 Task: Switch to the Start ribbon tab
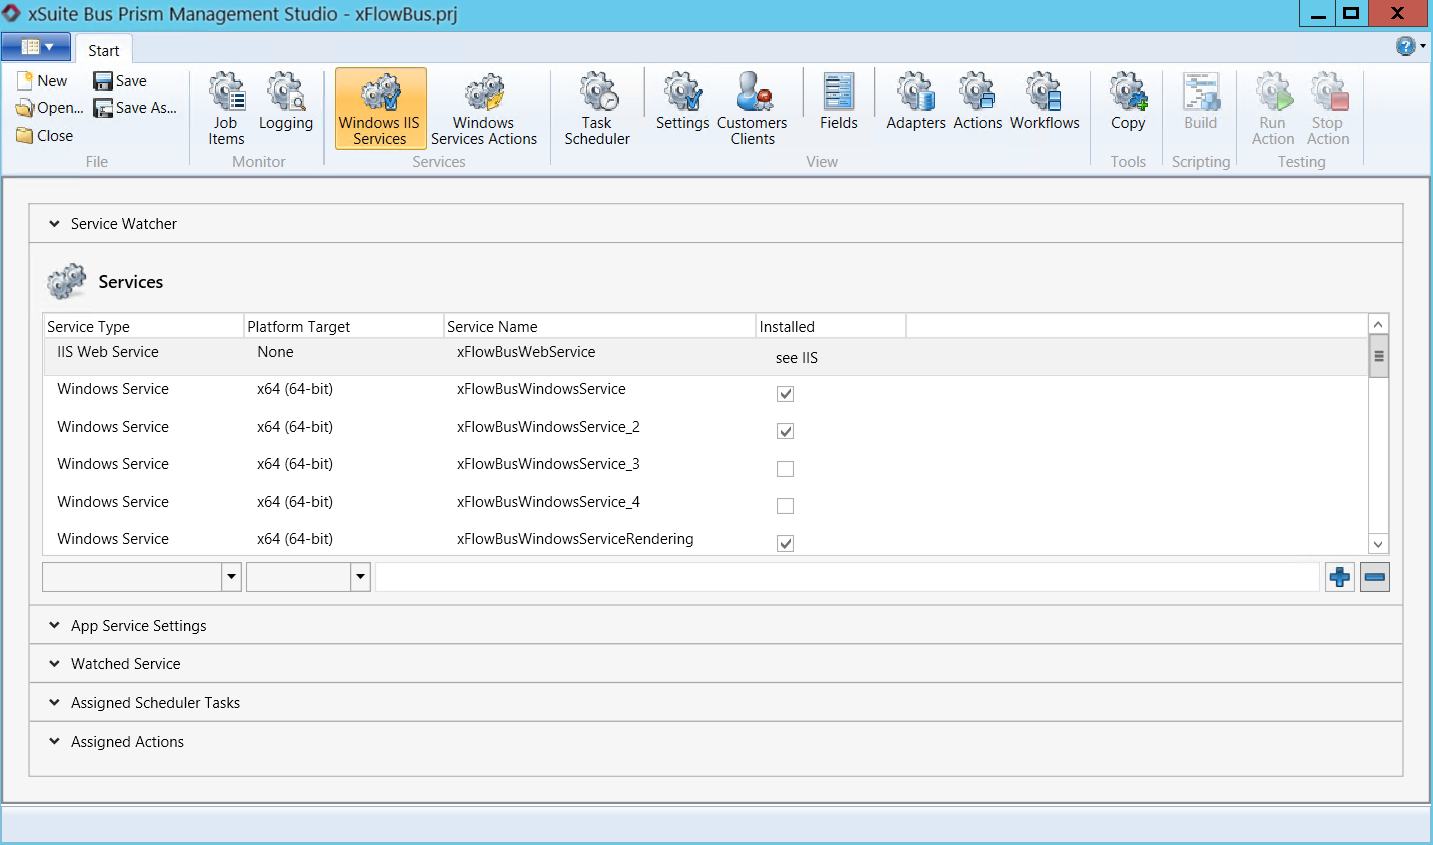(x=103, y=50)
